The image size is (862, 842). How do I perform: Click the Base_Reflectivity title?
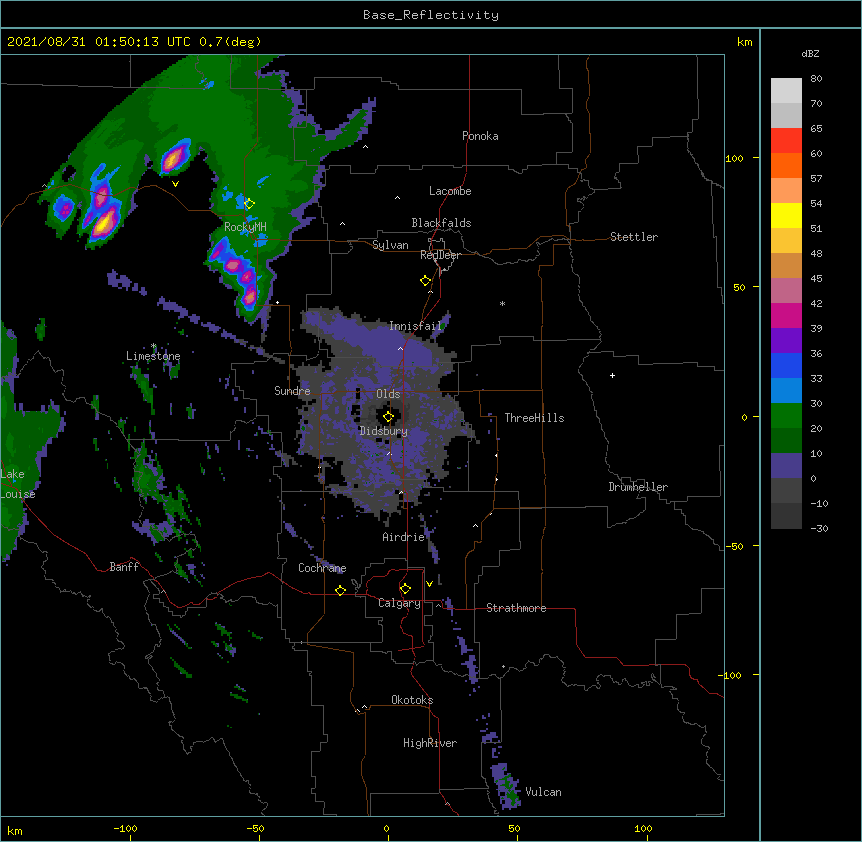tap(431, 15)
